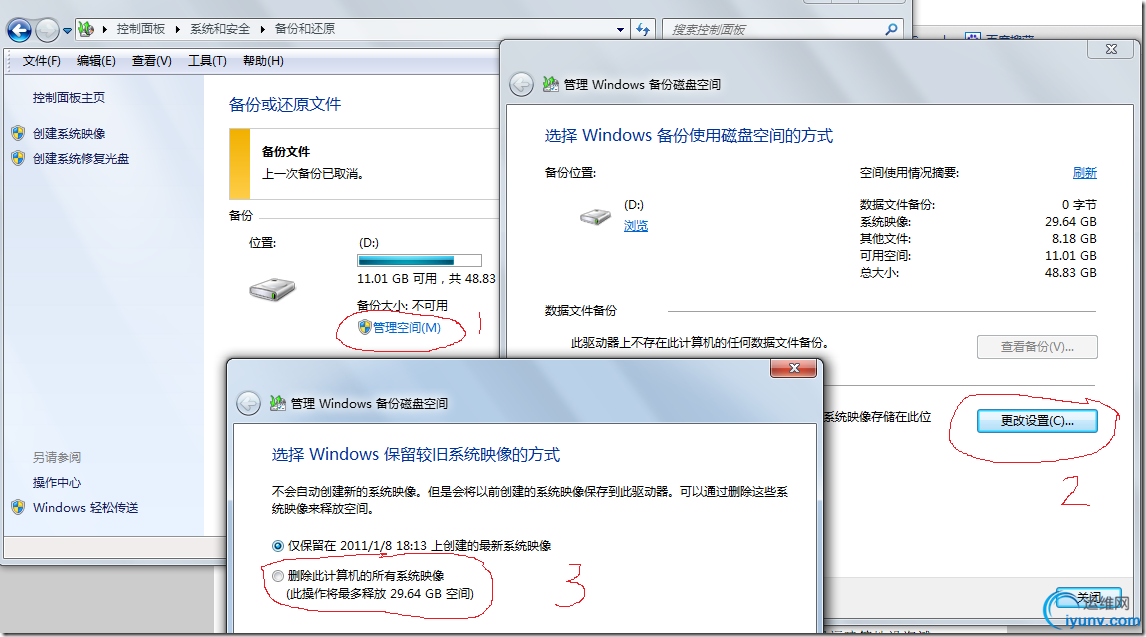The height and width of the screenshot is (637, 1146).
Task: Click the D: drive usage progress bar
Action: pyautogui.click(x=419, y=259)
